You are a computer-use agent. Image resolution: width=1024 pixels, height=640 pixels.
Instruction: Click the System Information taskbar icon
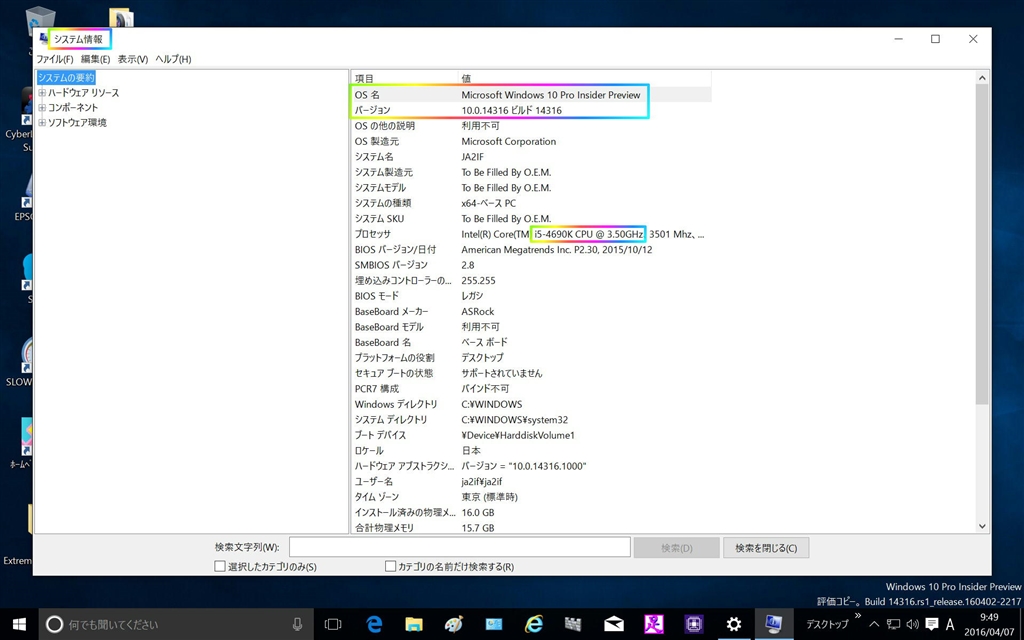[774, 624]
